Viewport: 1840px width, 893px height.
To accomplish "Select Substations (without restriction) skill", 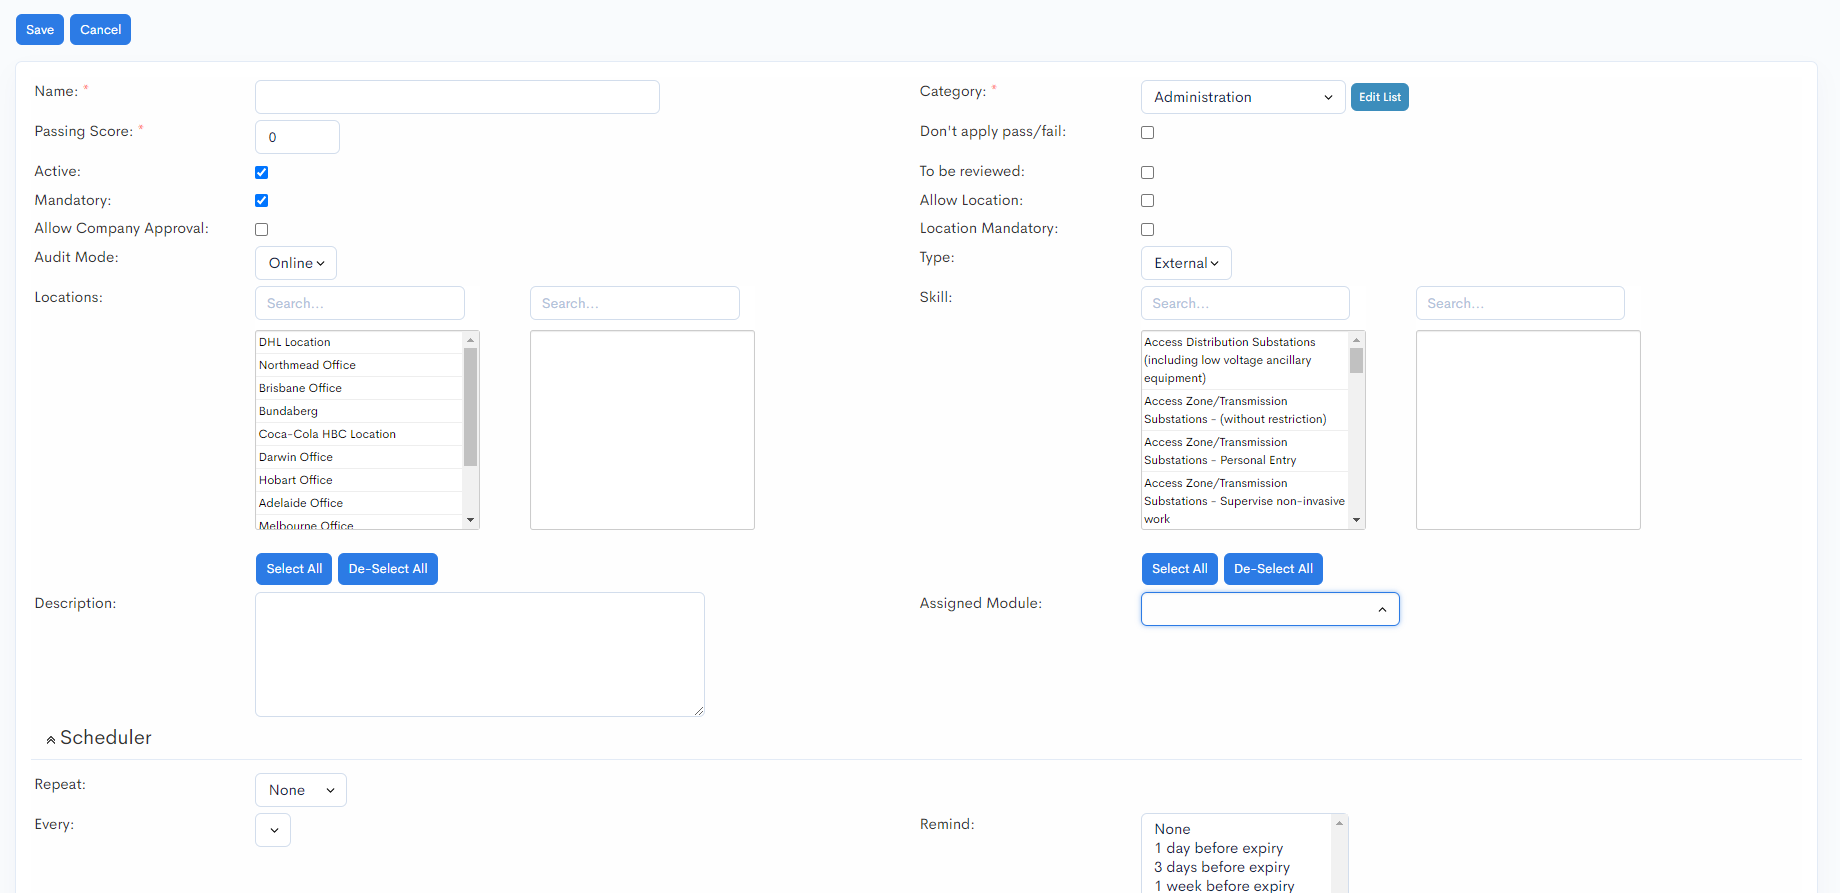I will 1245,410.
